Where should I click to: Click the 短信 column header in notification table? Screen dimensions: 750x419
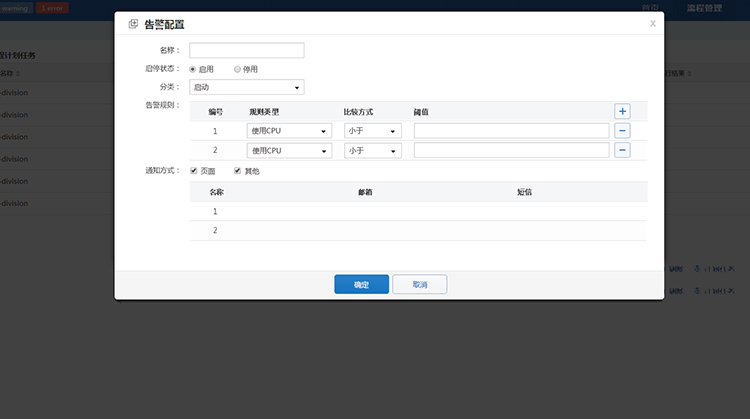(x=524, y=192)
